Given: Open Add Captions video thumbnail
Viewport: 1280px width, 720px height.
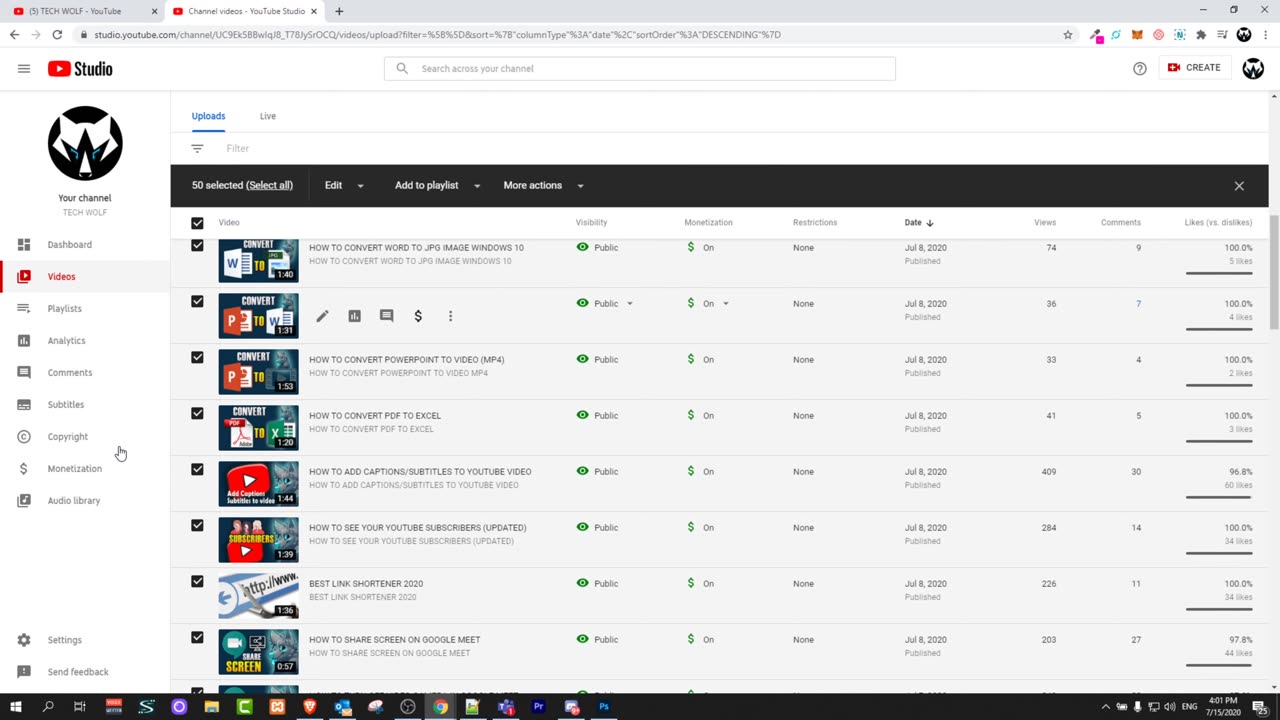Looking at the screenshot, I should (x=258, y=484).
